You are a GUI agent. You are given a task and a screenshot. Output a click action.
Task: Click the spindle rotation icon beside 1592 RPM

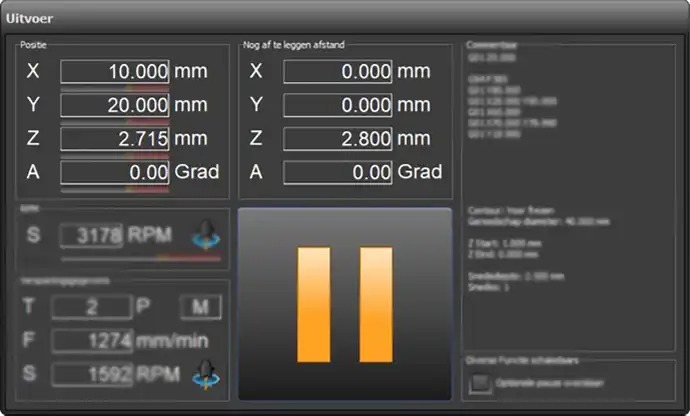coord(206,374)
